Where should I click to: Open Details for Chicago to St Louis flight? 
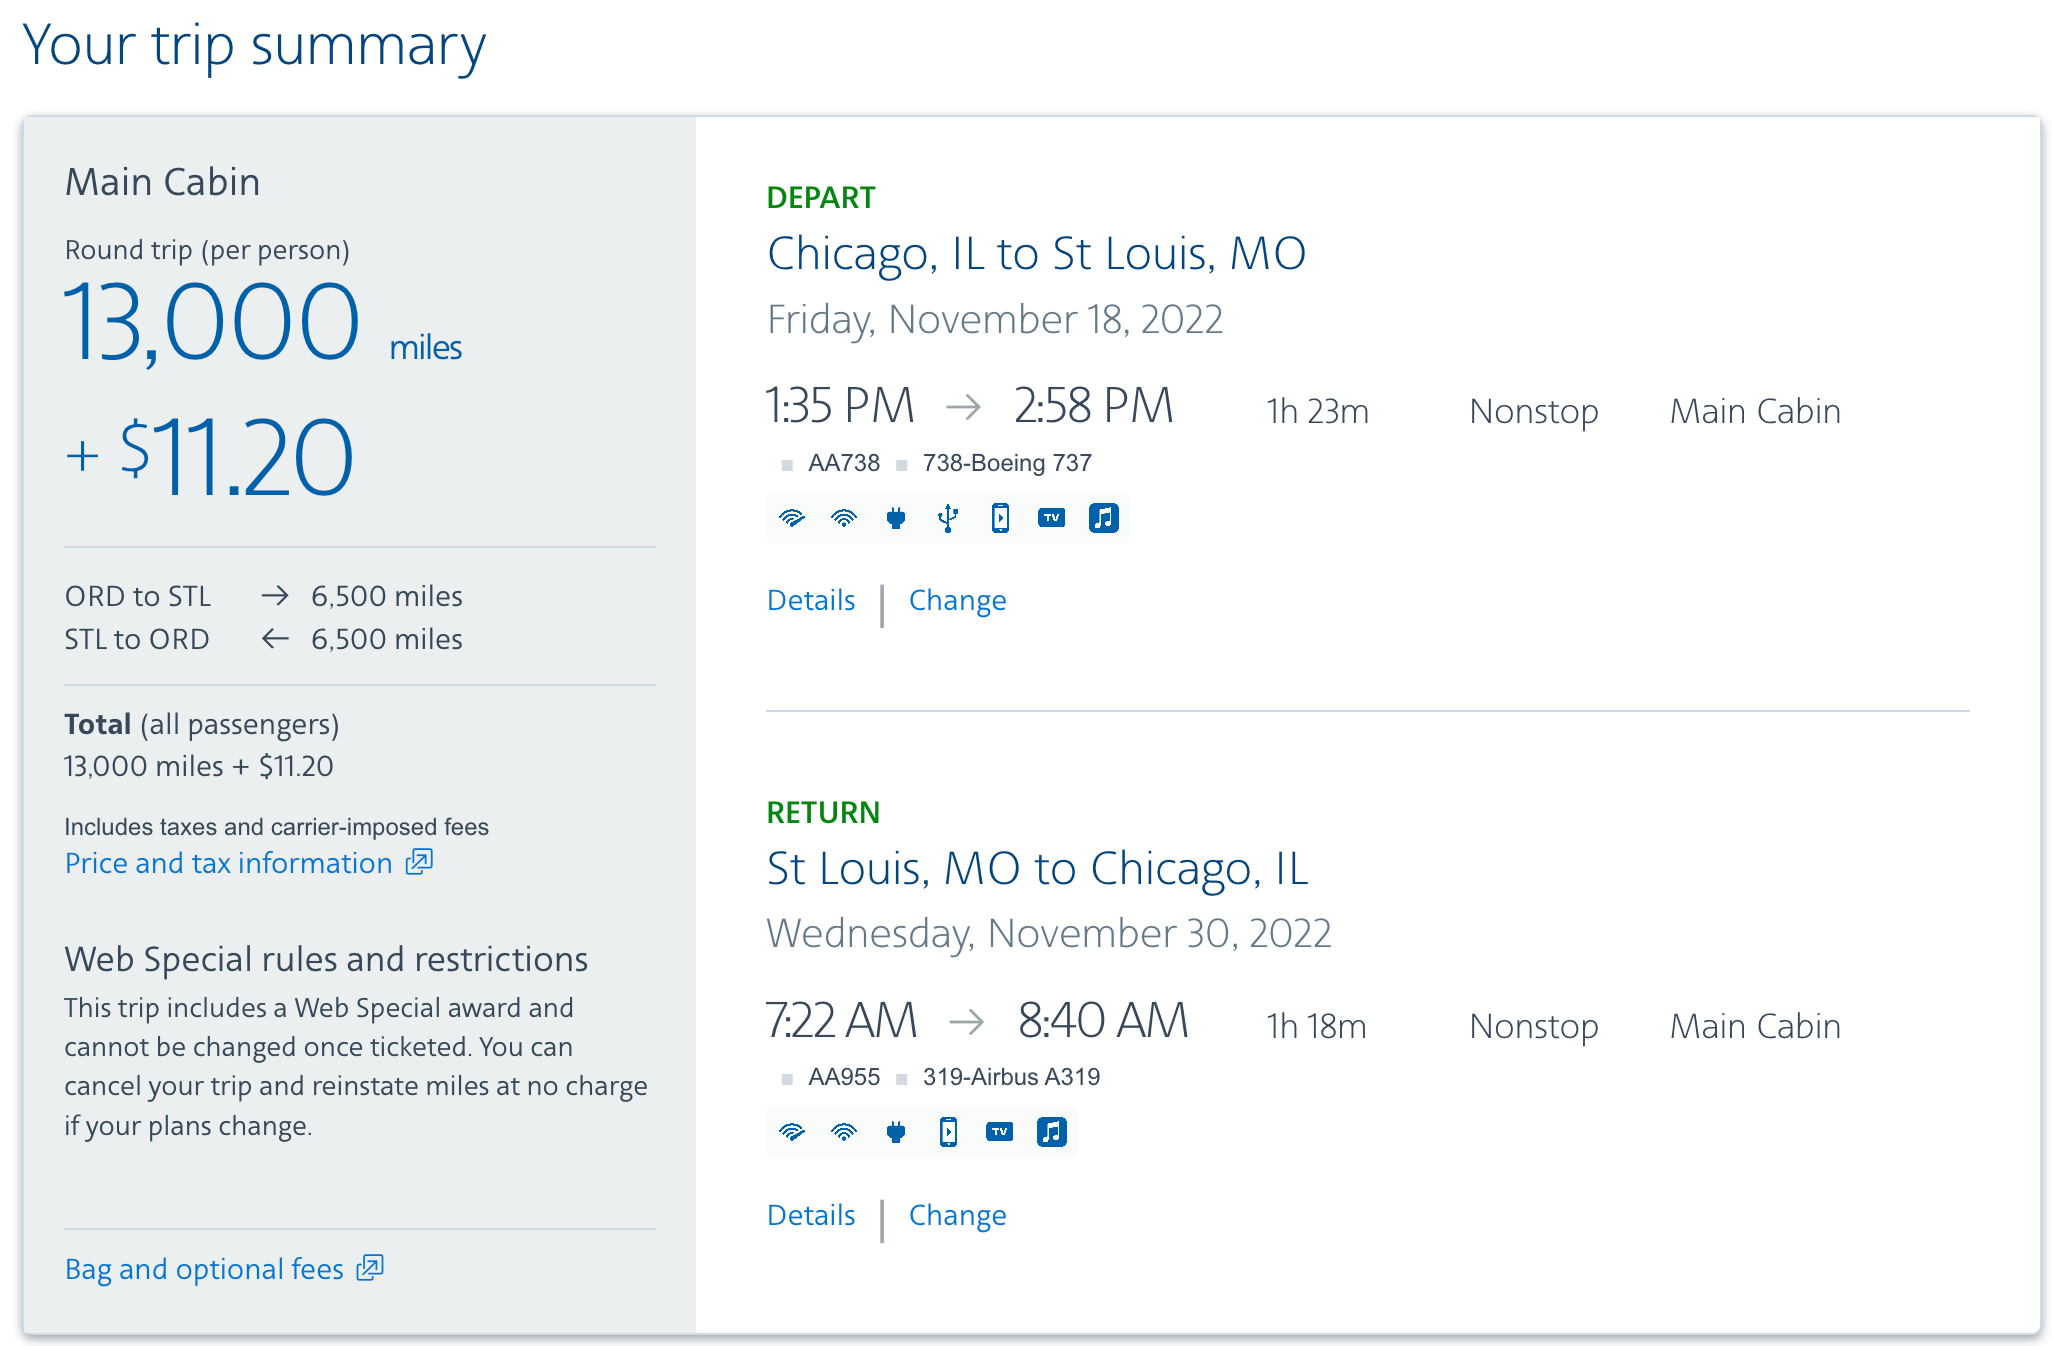(x=811, y=600)
